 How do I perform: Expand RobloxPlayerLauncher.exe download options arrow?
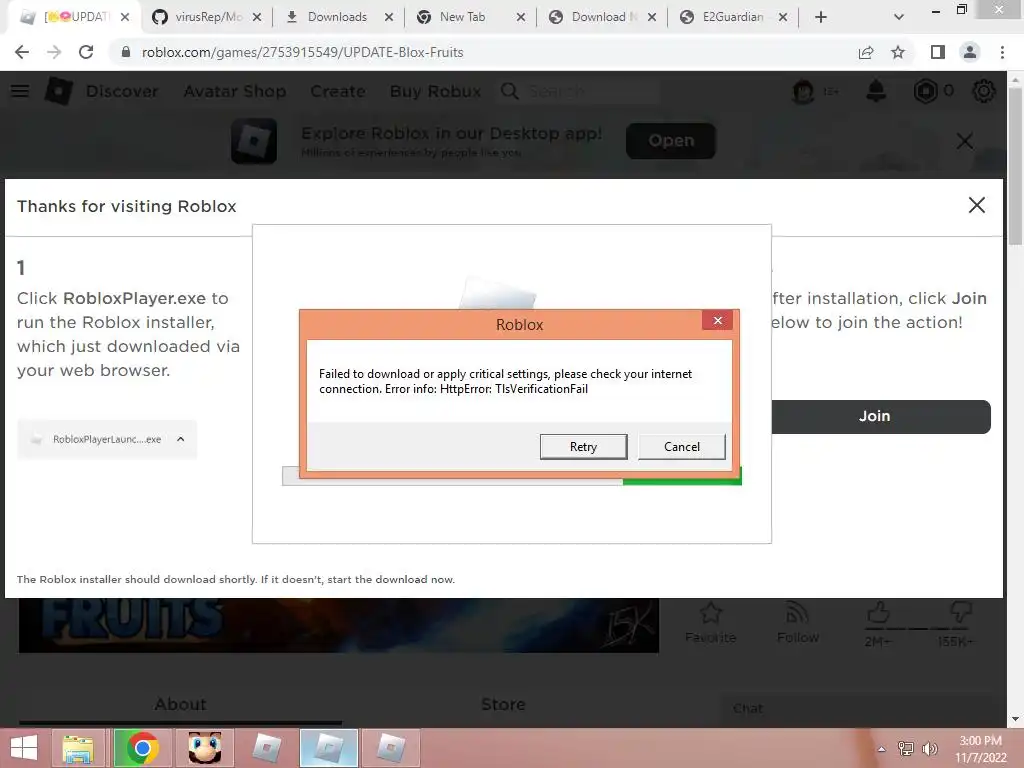[181, 439]
